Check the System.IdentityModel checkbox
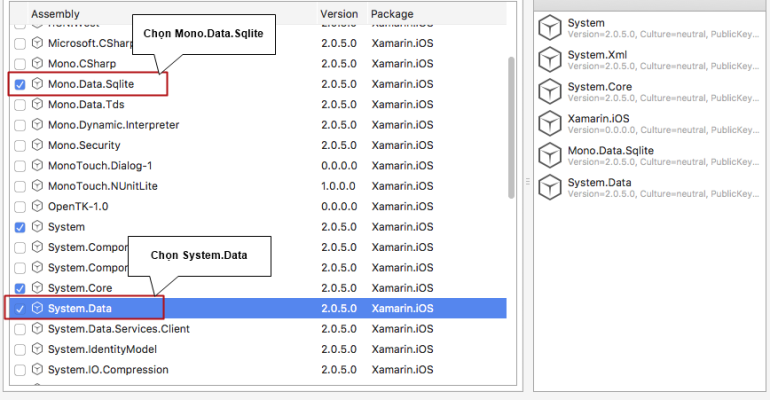770x400 pixels. (20, 350)
